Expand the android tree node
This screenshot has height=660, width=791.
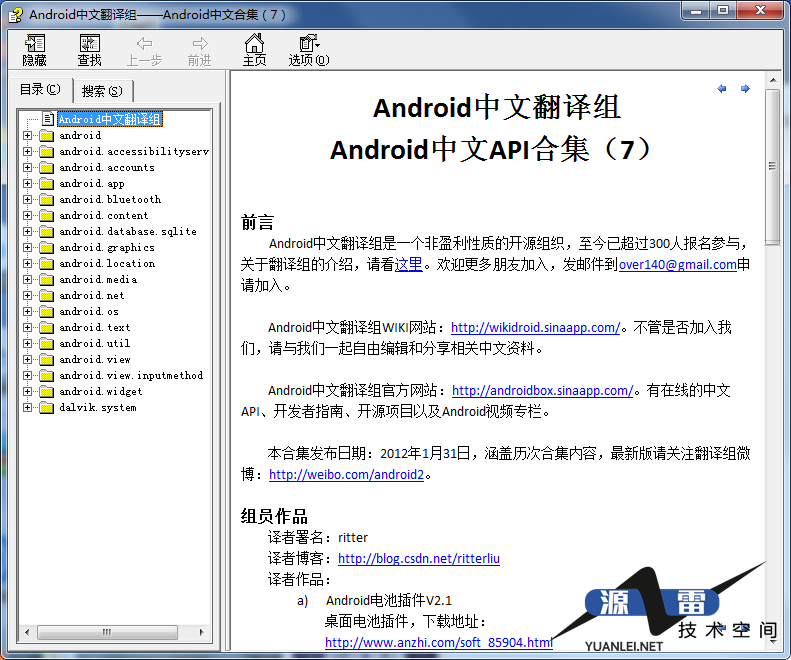pyautogui.click(x=27, y=135)
